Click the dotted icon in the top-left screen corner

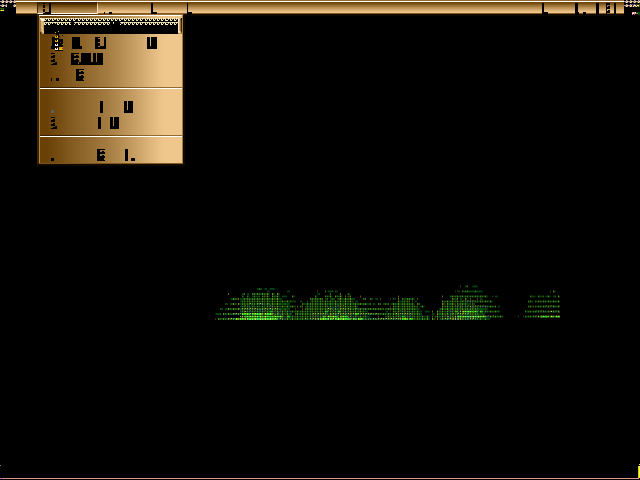coord(7,5)
